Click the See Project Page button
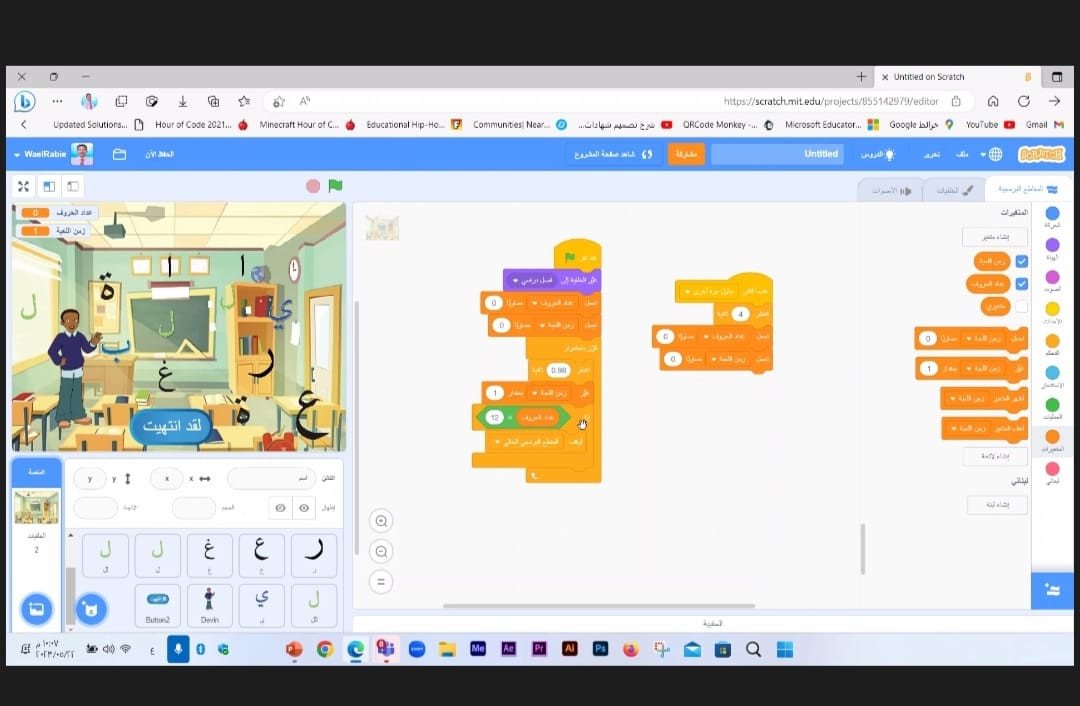This screenshot has height=706, width=1080. click(x=613, y=154)
